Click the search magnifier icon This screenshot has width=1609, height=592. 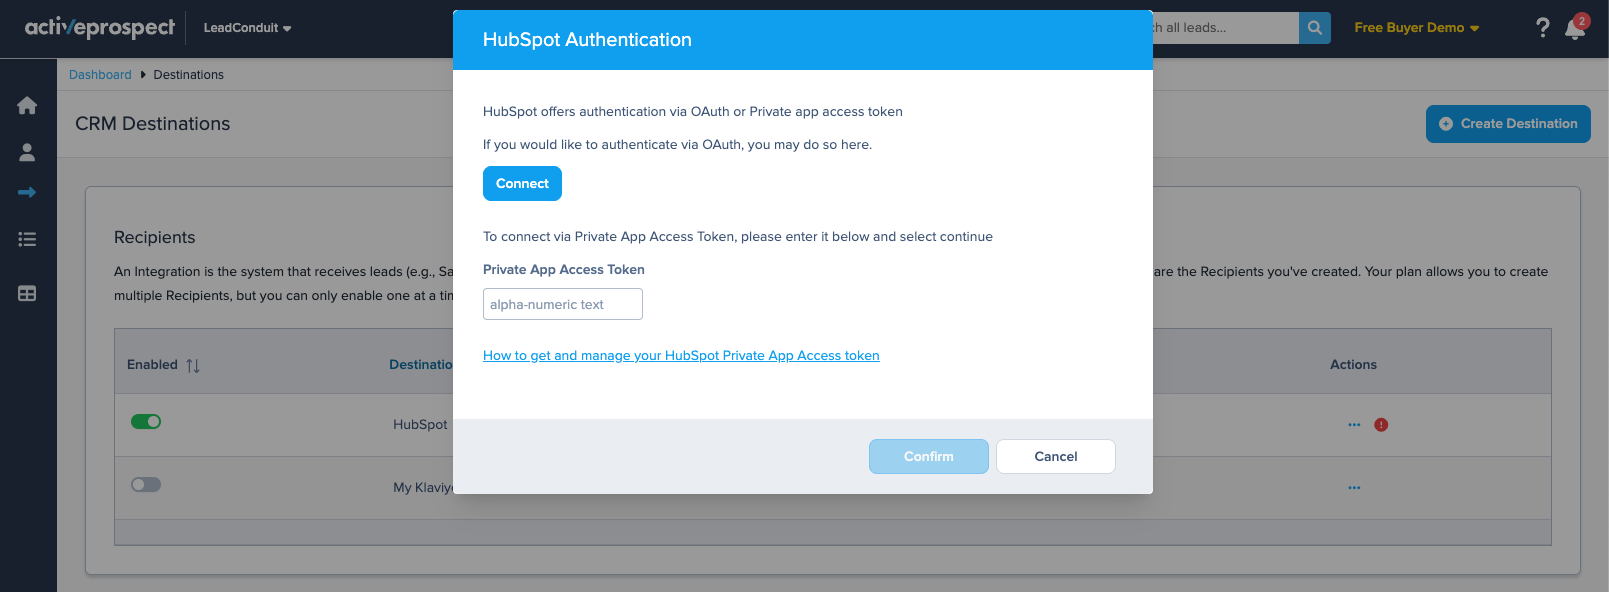pyautogui.click(x=1314, y=28)
